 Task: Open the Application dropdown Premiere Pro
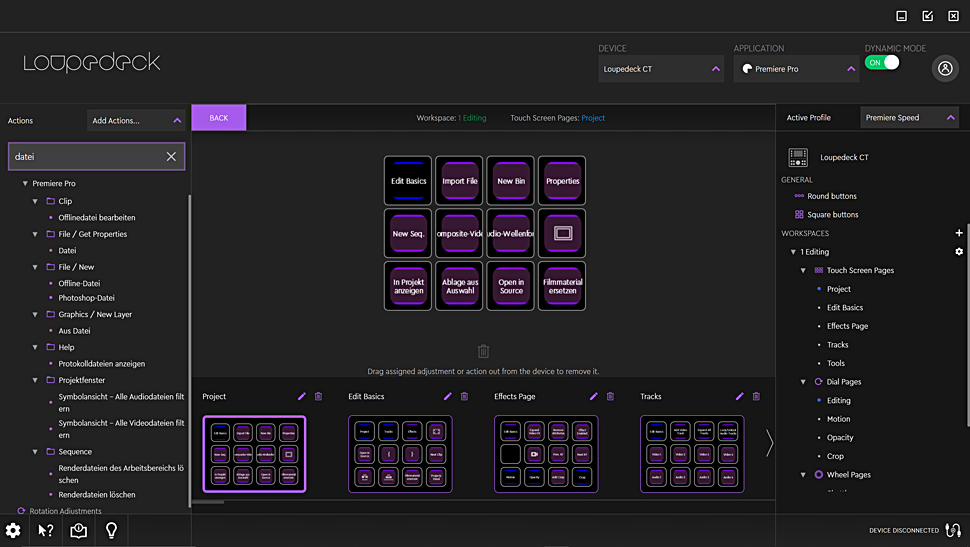tap(796, 69)
